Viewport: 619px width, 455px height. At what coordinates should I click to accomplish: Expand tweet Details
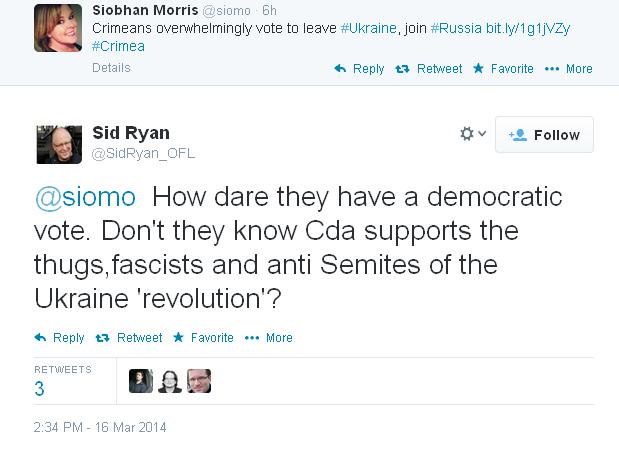(111, 69)
